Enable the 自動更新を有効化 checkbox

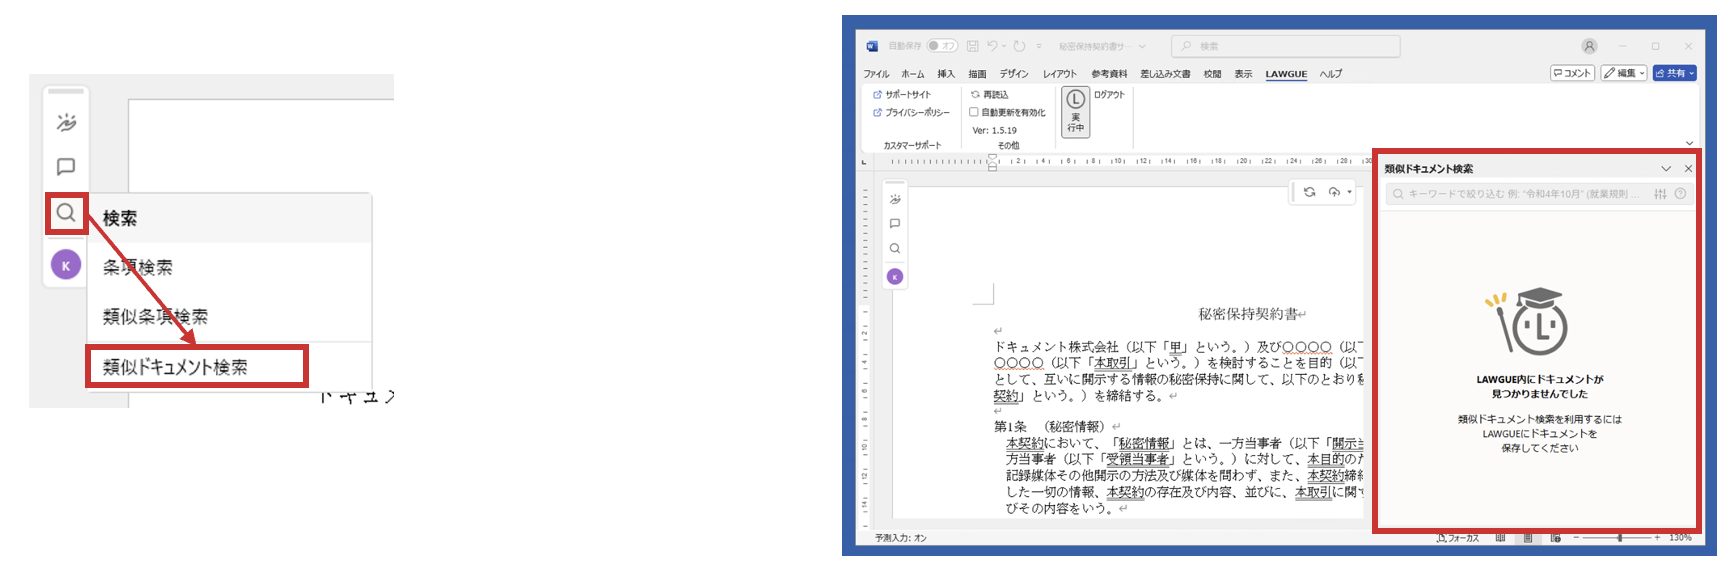(974, 113)
